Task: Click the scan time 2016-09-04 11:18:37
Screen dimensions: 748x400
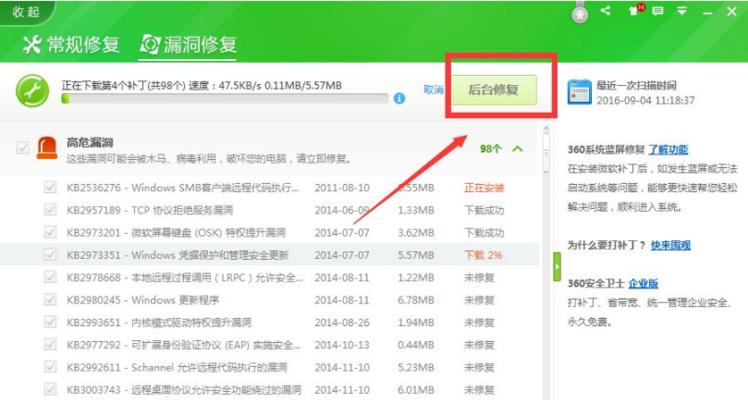Action: tap(645, 101)
